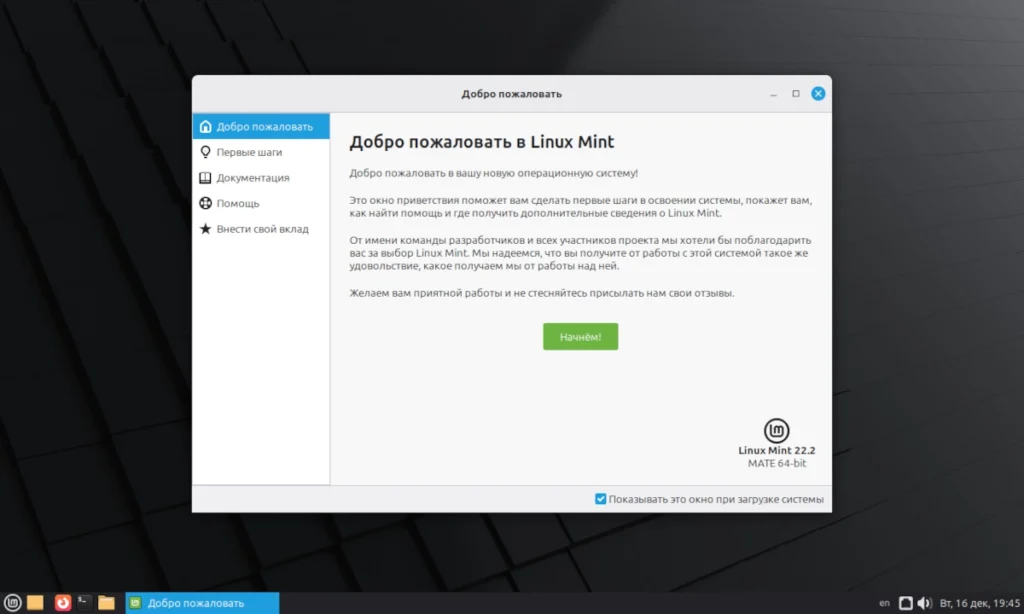Viewport: 1024px width, 614px height.
Task: Switch to 'Документация' in sidebar
Action: tap(261, 178)
